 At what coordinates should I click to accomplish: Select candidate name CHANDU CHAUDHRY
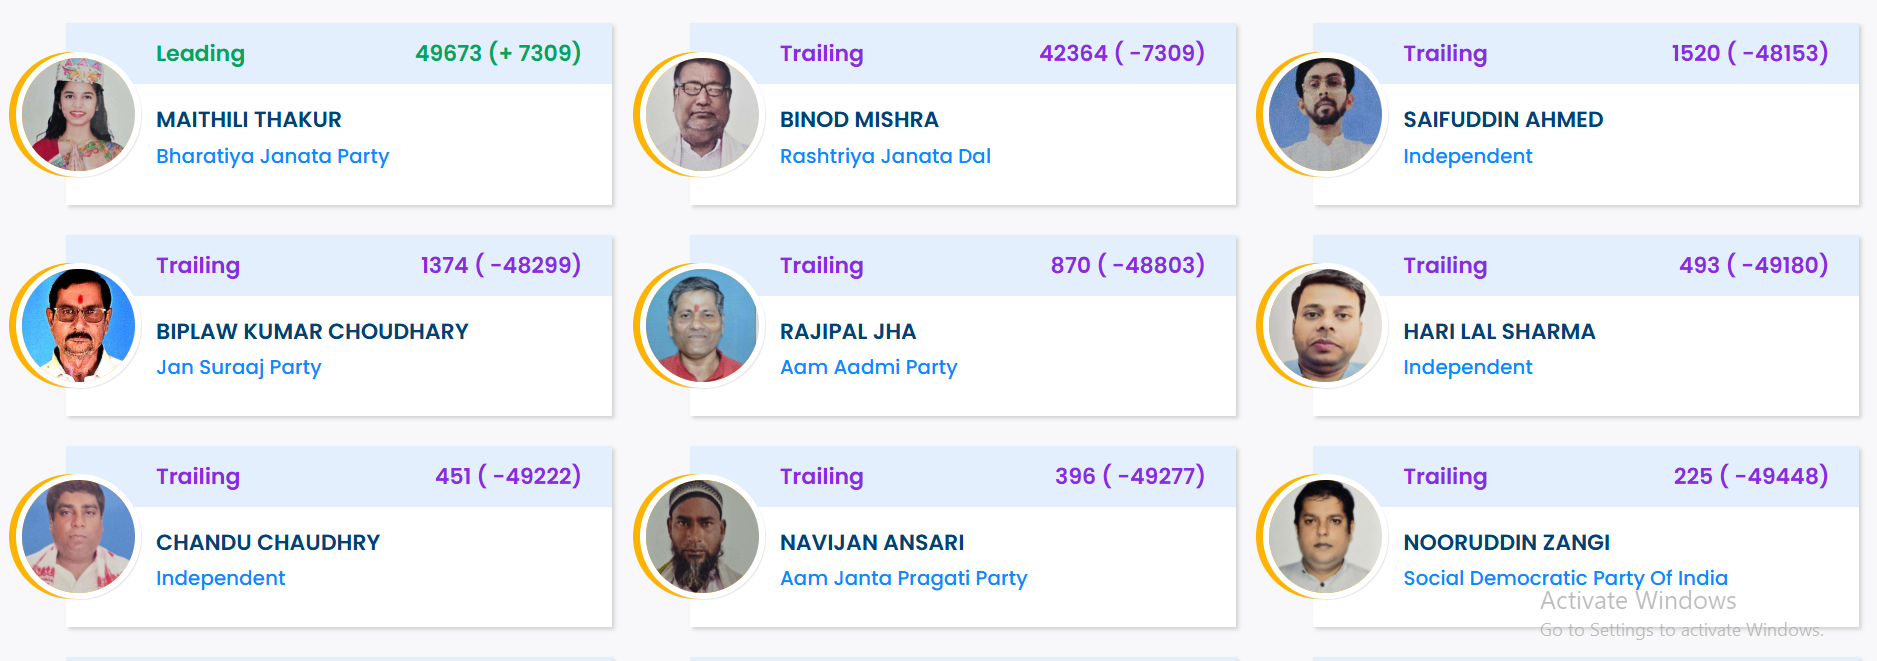point(268,542)
